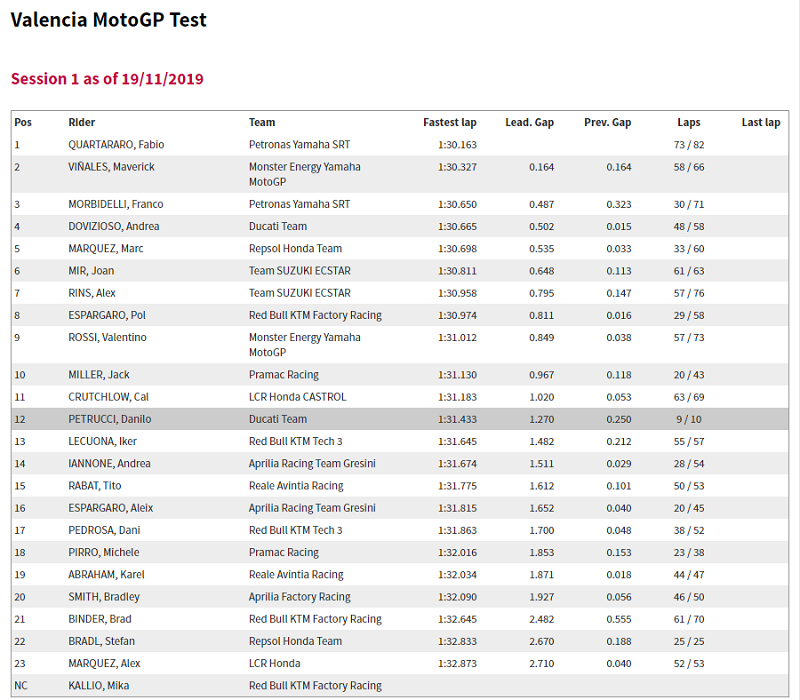The image size is (800, 700).
Task: Click the Rider column header
Action: pyautogui.click(x=82, y=123)
